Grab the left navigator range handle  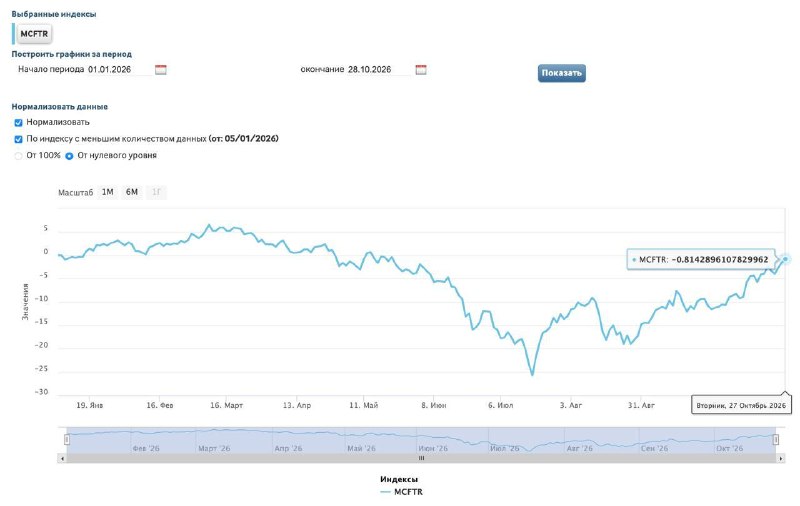pos(67,439)
